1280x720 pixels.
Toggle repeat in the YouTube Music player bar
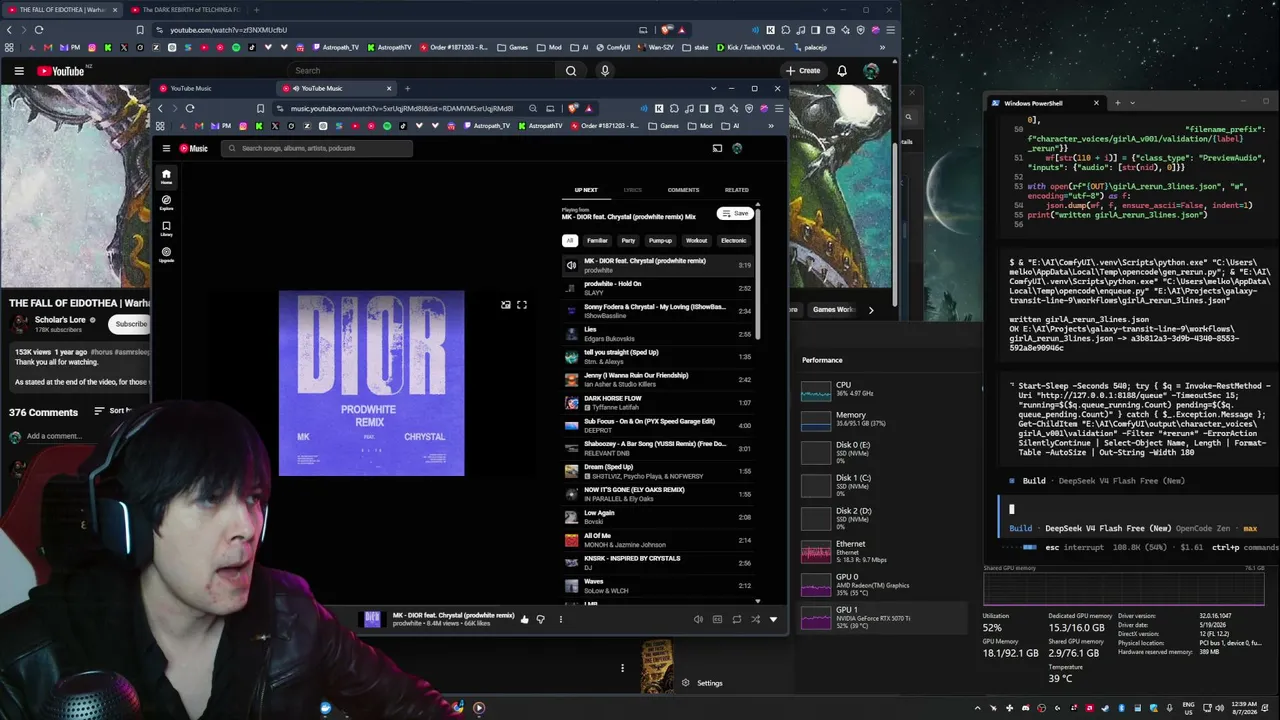click(x=737, y=619)
